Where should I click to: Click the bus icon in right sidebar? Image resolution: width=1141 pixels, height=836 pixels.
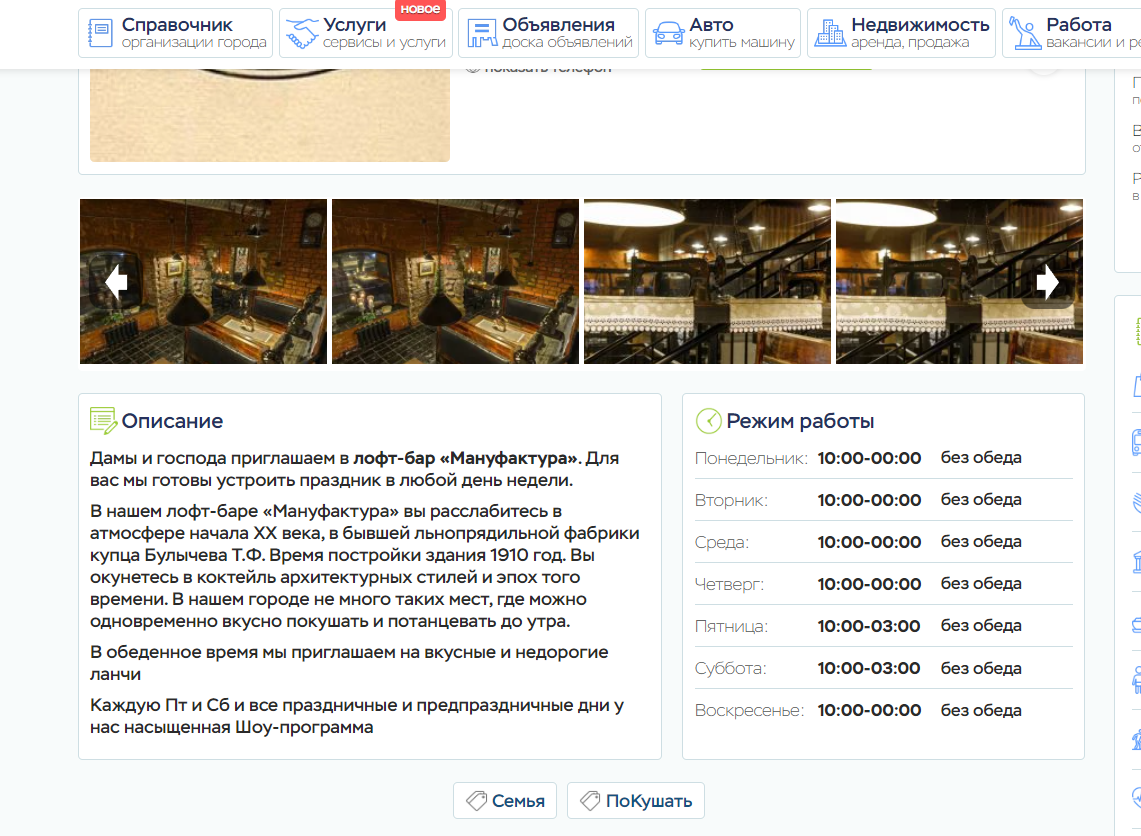tap(1137, 441)
